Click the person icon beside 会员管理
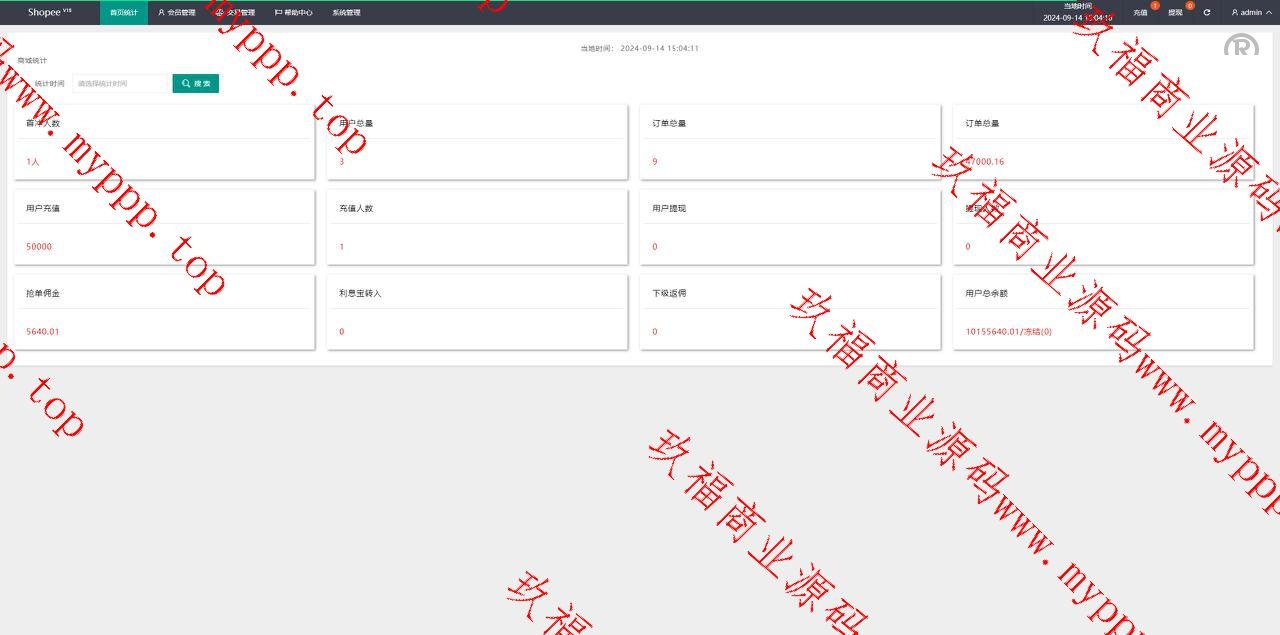The height and width of the screenshot is (635, 1280). pyautogui.click(x=162, y=12)
